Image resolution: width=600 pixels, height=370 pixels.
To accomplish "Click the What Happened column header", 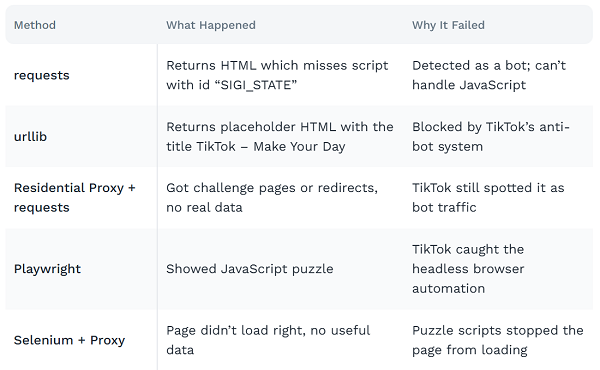I will [211, 25].
